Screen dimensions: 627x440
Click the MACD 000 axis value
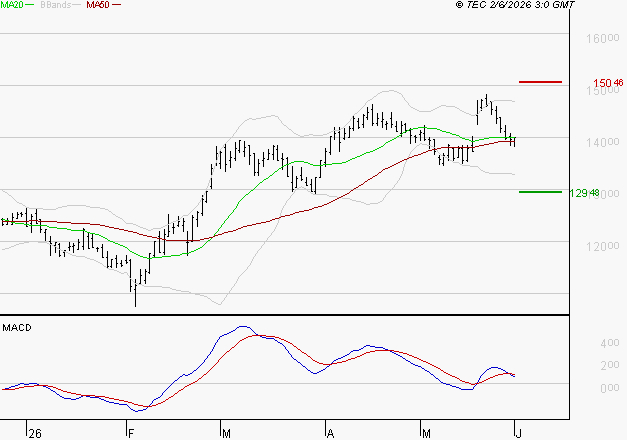[x=610, y=388]
